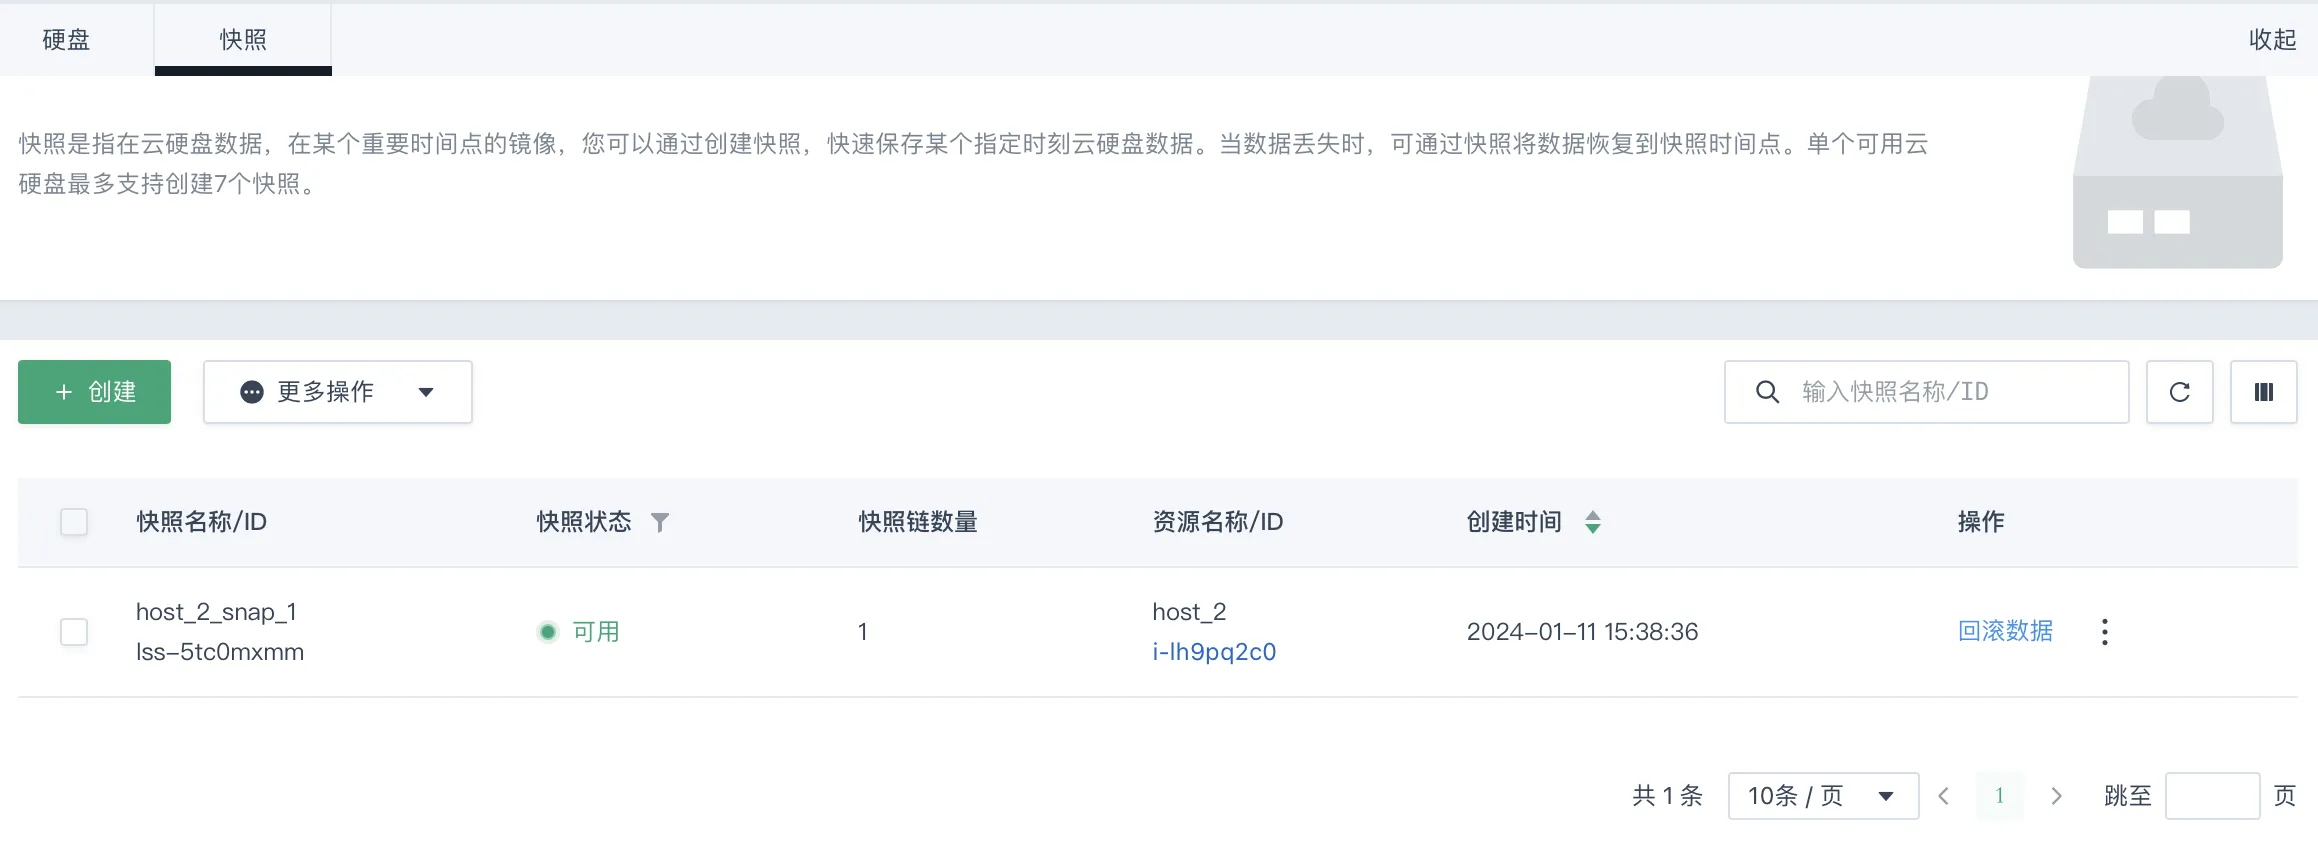Screen dimensions: 2318x844
Task: Open the three-dot row actions menu
Action: tap(2104, 632)
